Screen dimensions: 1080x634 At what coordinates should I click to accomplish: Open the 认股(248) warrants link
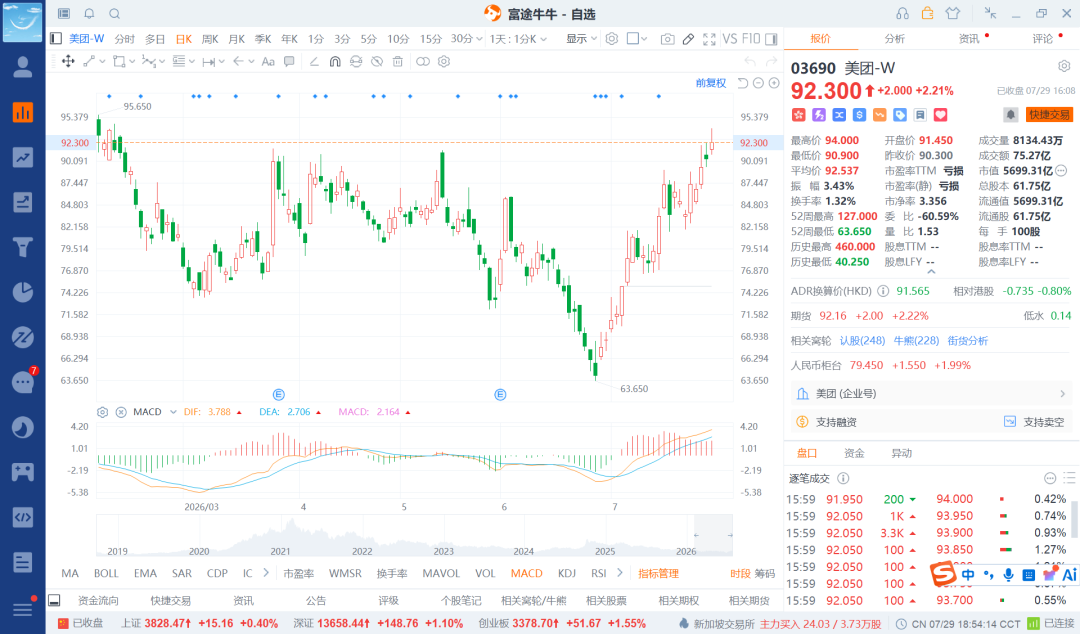pos(862,340)
